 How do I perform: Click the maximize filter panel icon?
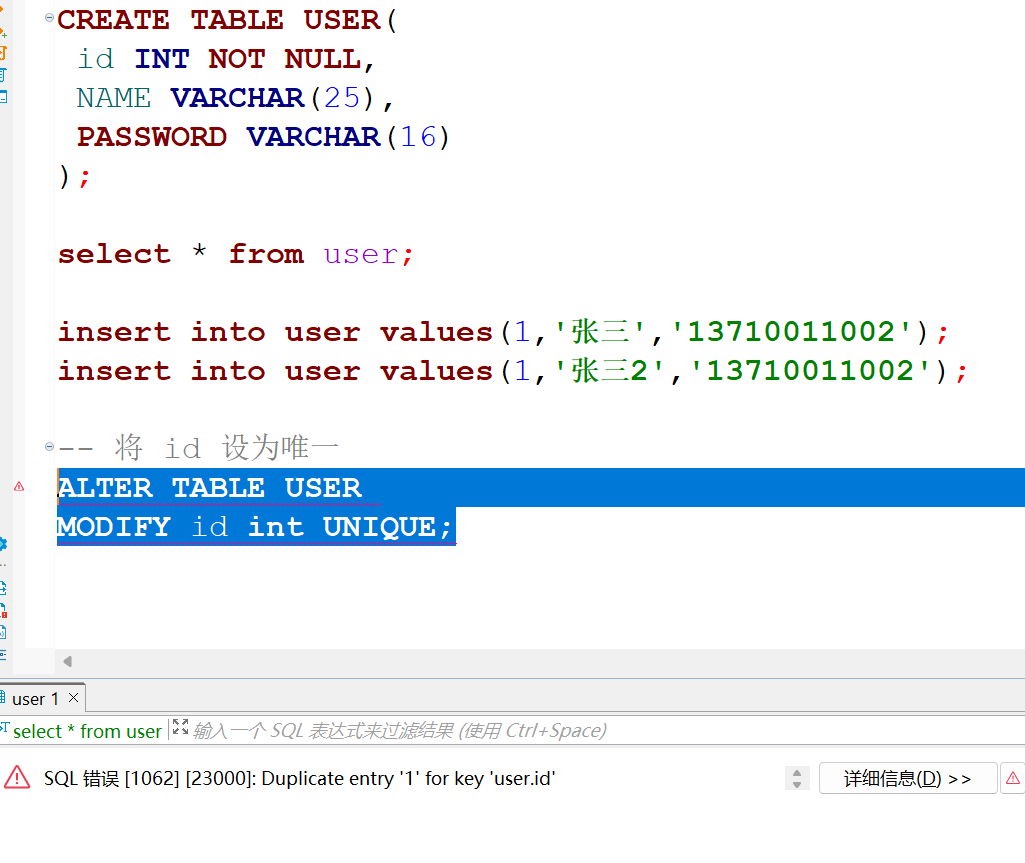pos(180,727)
